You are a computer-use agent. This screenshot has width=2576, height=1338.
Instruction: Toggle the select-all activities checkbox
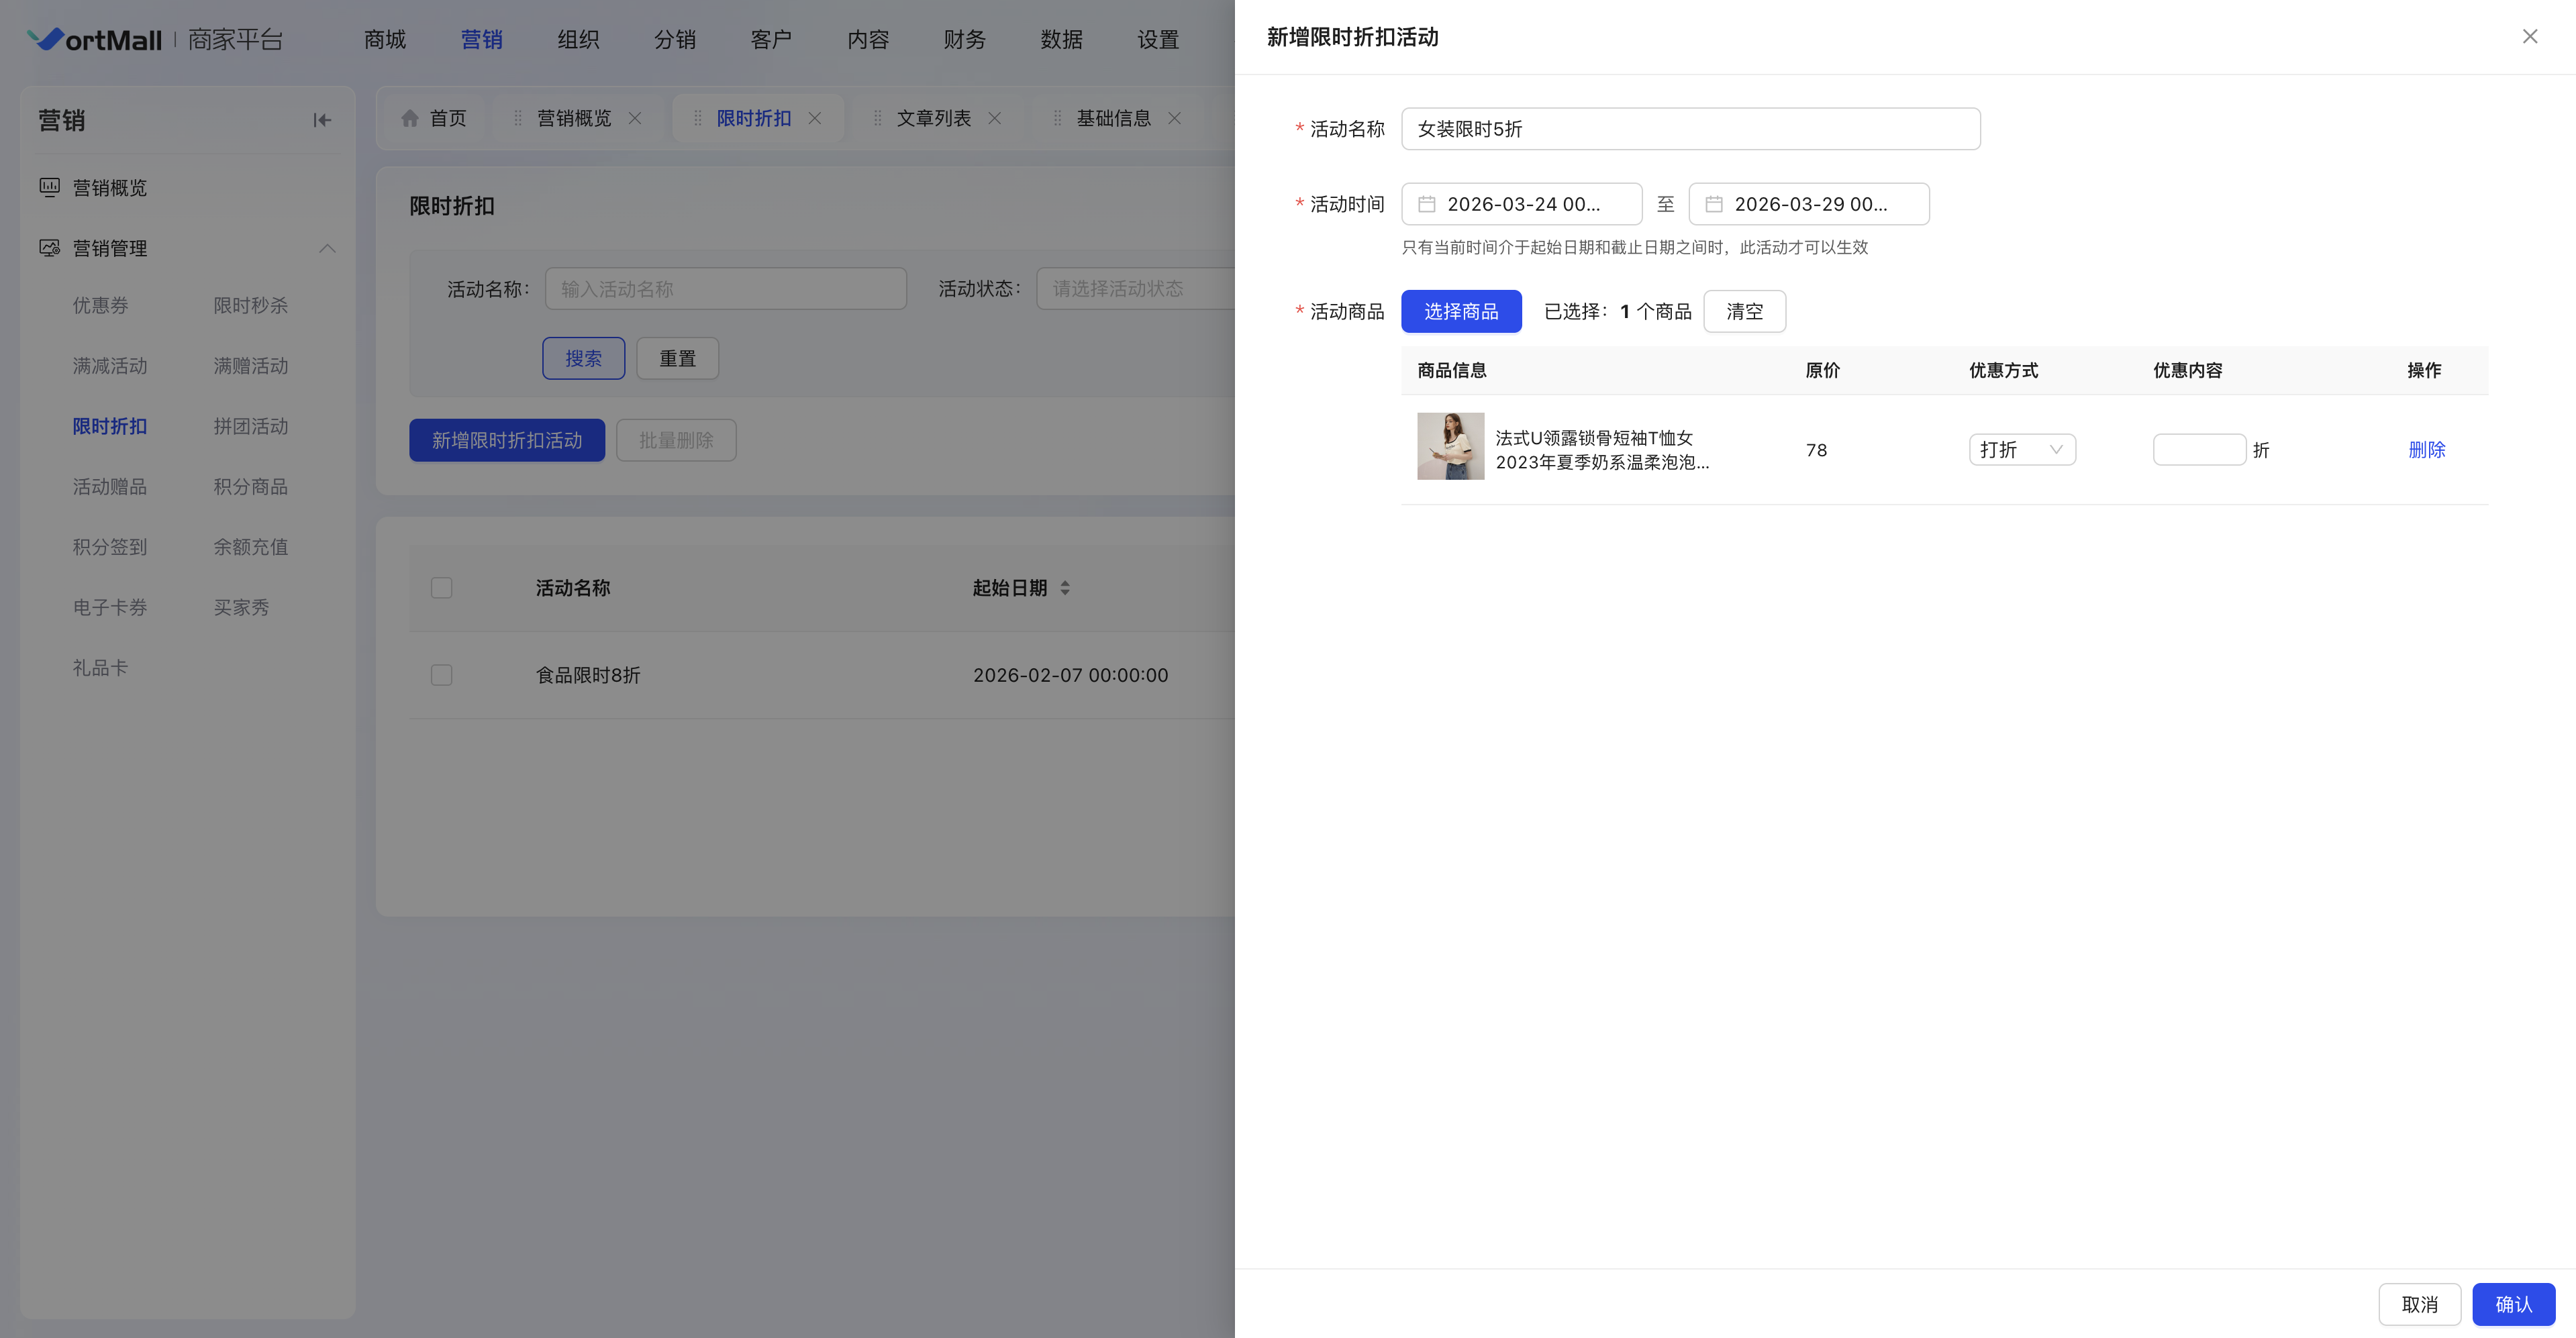441,588
